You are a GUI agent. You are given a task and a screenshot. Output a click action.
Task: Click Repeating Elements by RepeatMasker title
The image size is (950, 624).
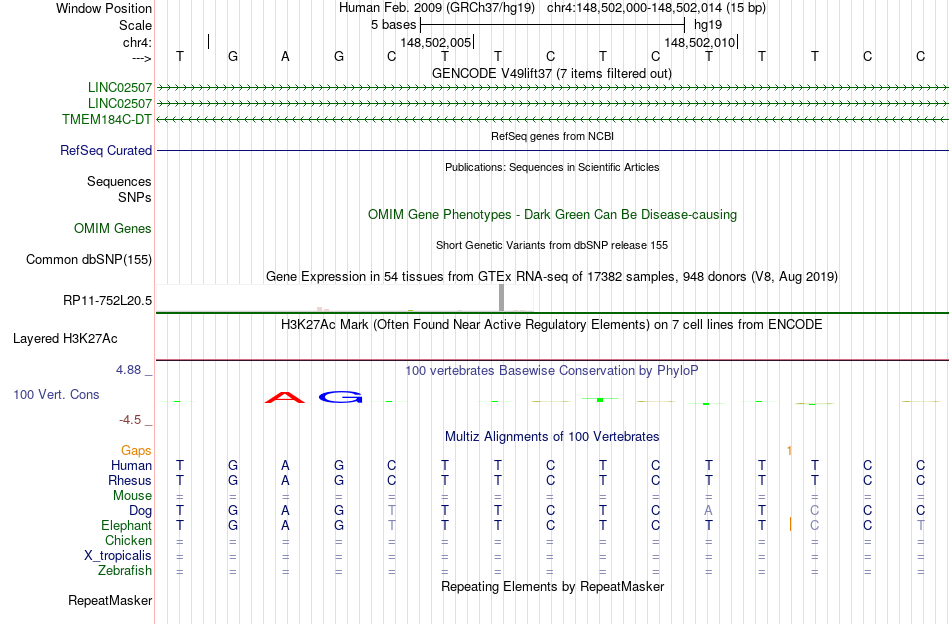coord(553,586)
